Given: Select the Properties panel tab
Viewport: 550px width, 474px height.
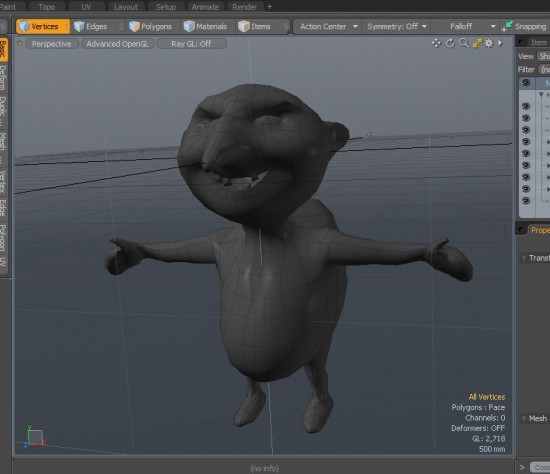Looking at the screenshot, I should pyautogui.click(x=539, y=230).
